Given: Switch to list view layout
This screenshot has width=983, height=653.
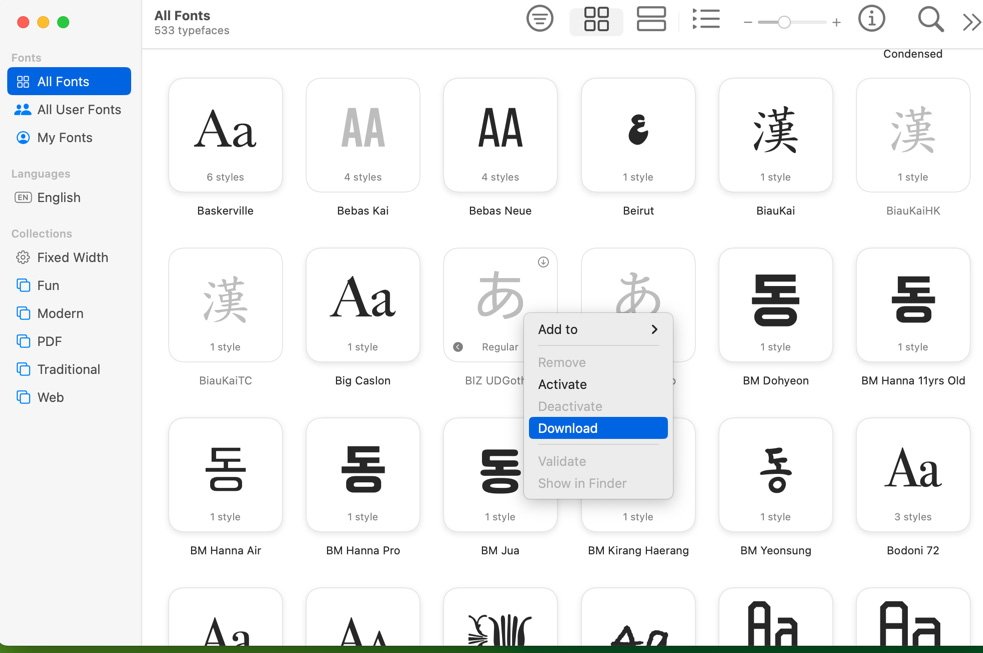Looking at the screenshot, I should (706, 19).
